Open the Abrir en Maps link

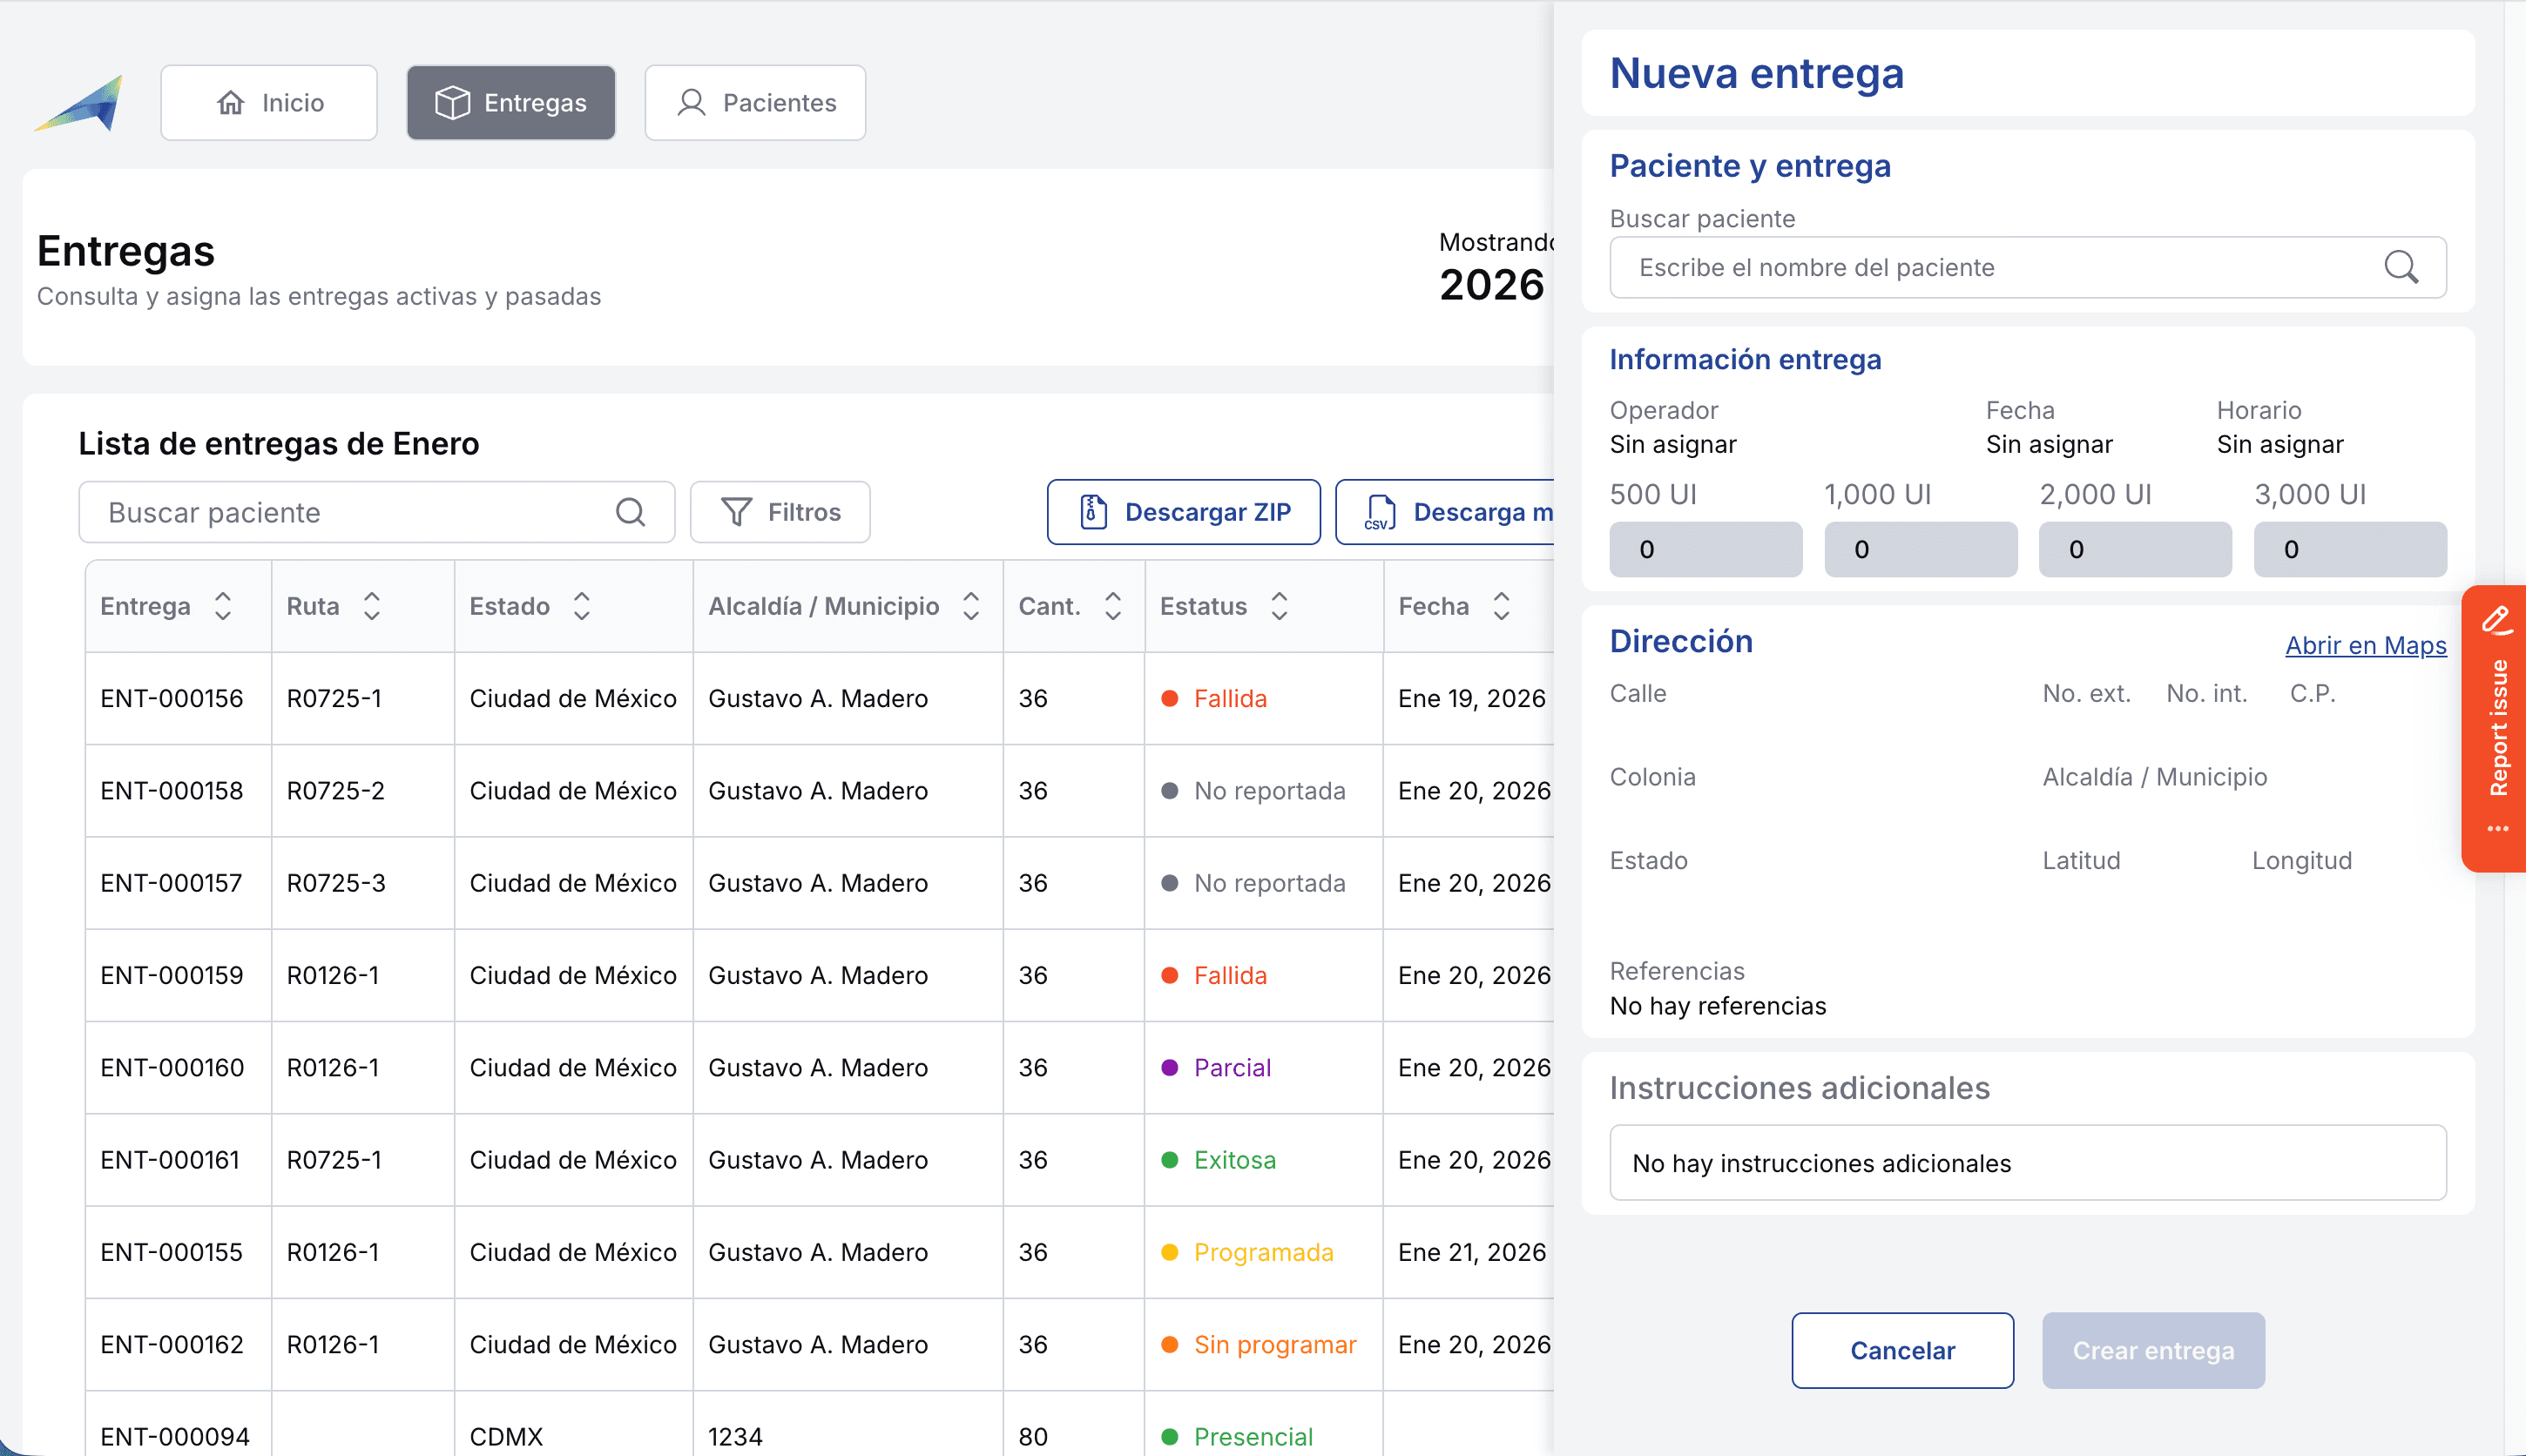click(x=2365, y=645)
